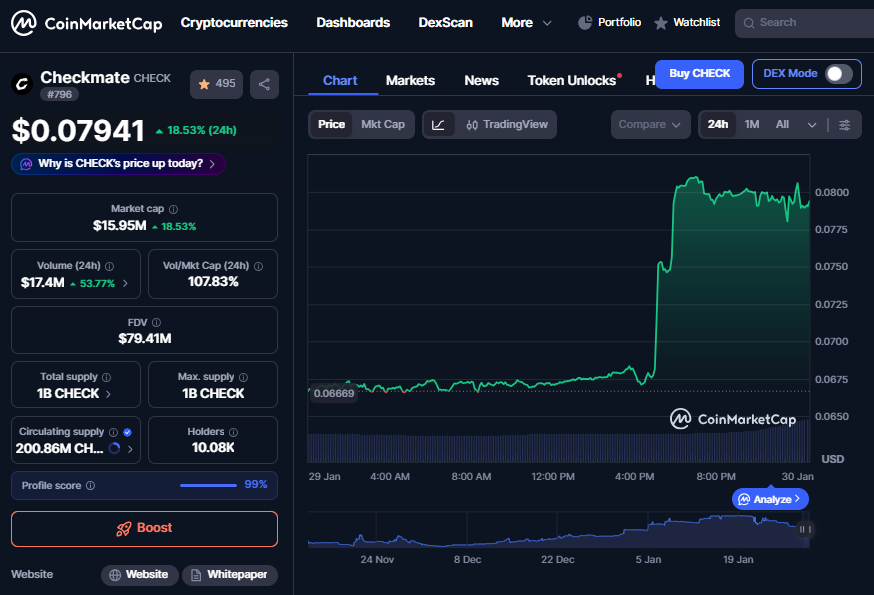Show Circulating supply info icon
This screenshot has width=874, height=595.
click(x=113, y=432)
